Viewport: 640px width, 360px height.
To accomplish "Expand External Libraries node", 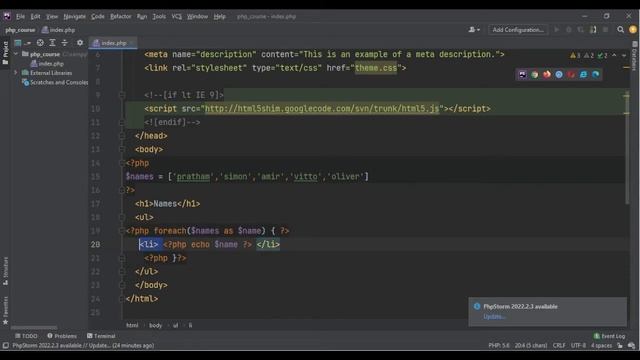I will (16, 73).
